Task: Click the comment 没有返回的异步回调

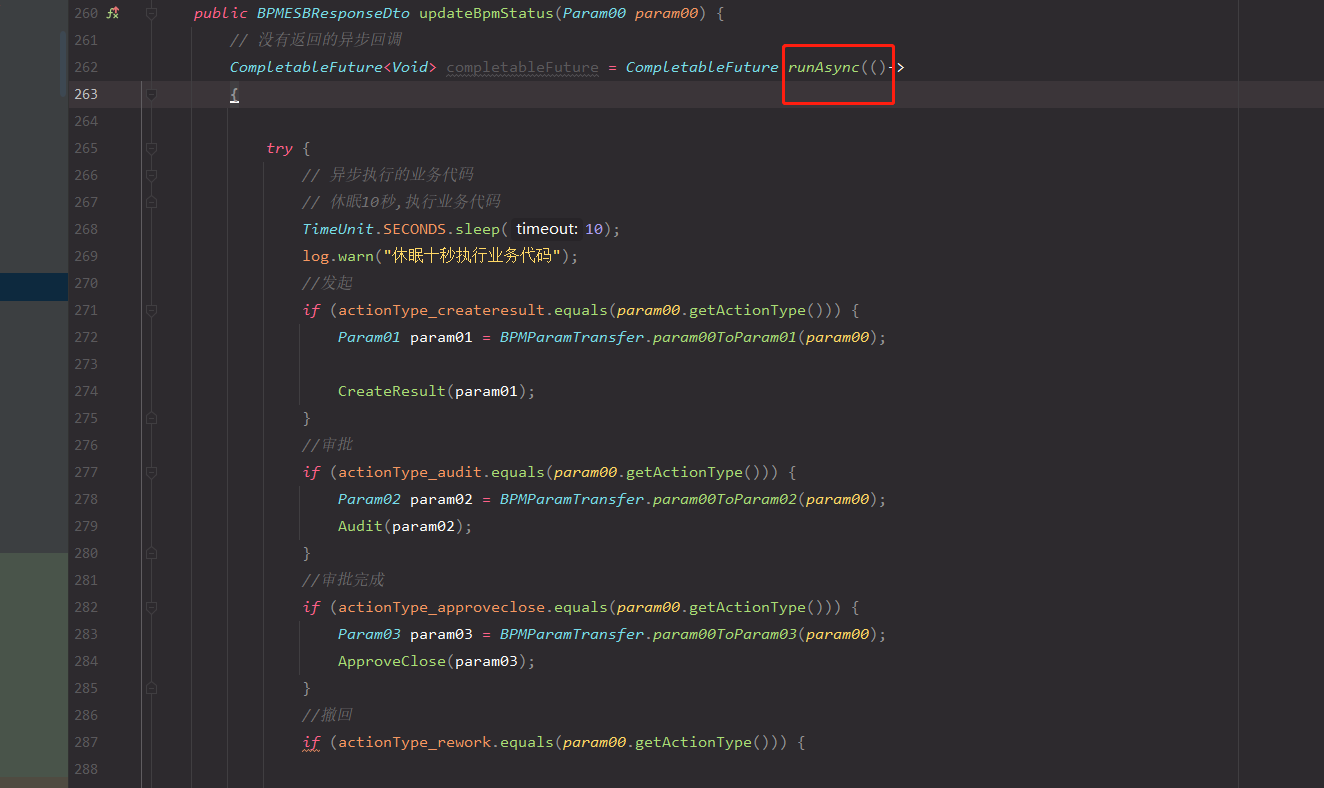Action: coord(315,40)
